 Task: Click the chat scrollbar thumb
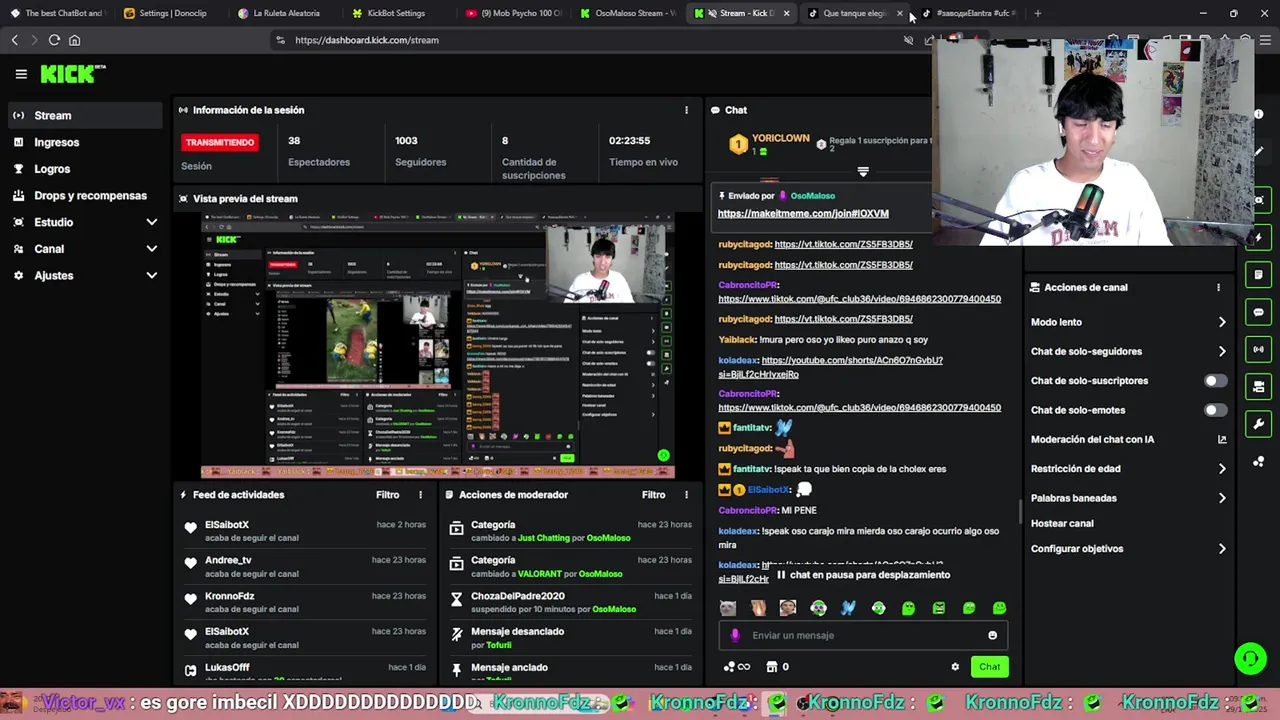click(1020, 511)
